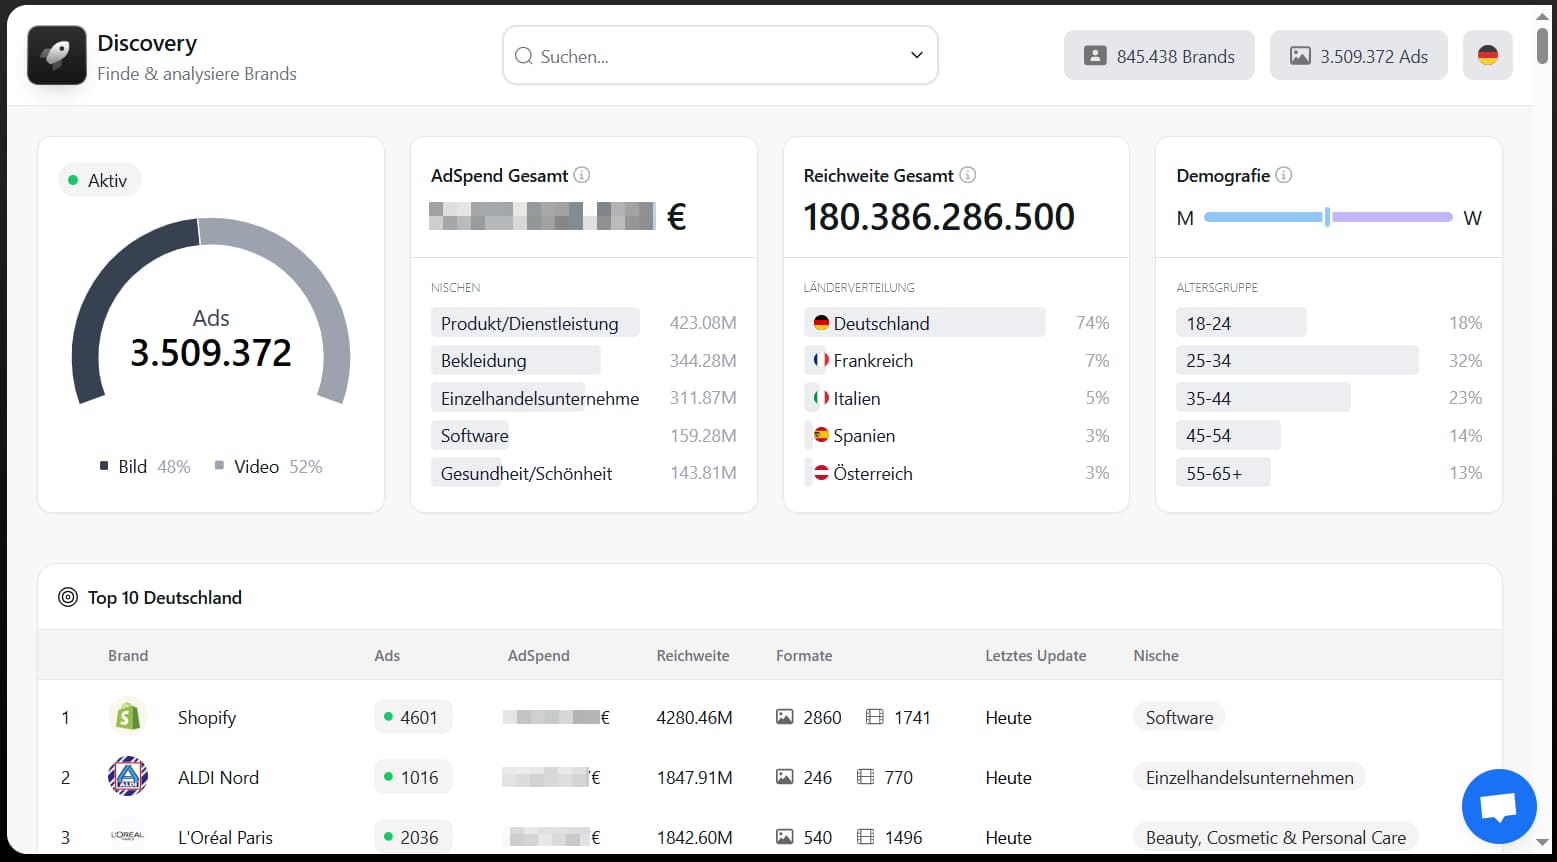Click the Reichweite column header

693,656
